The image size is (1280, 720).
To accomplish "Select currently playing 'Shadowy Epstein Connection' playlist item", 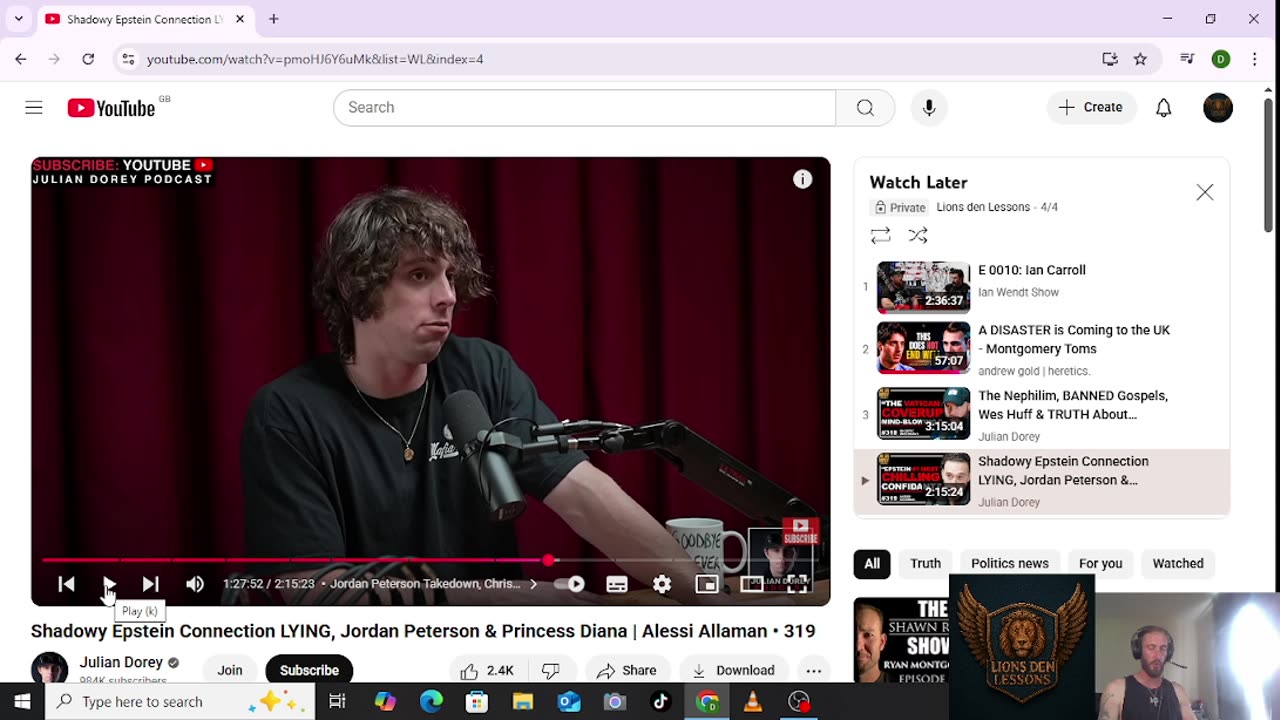I will [x=1040, y=481].
